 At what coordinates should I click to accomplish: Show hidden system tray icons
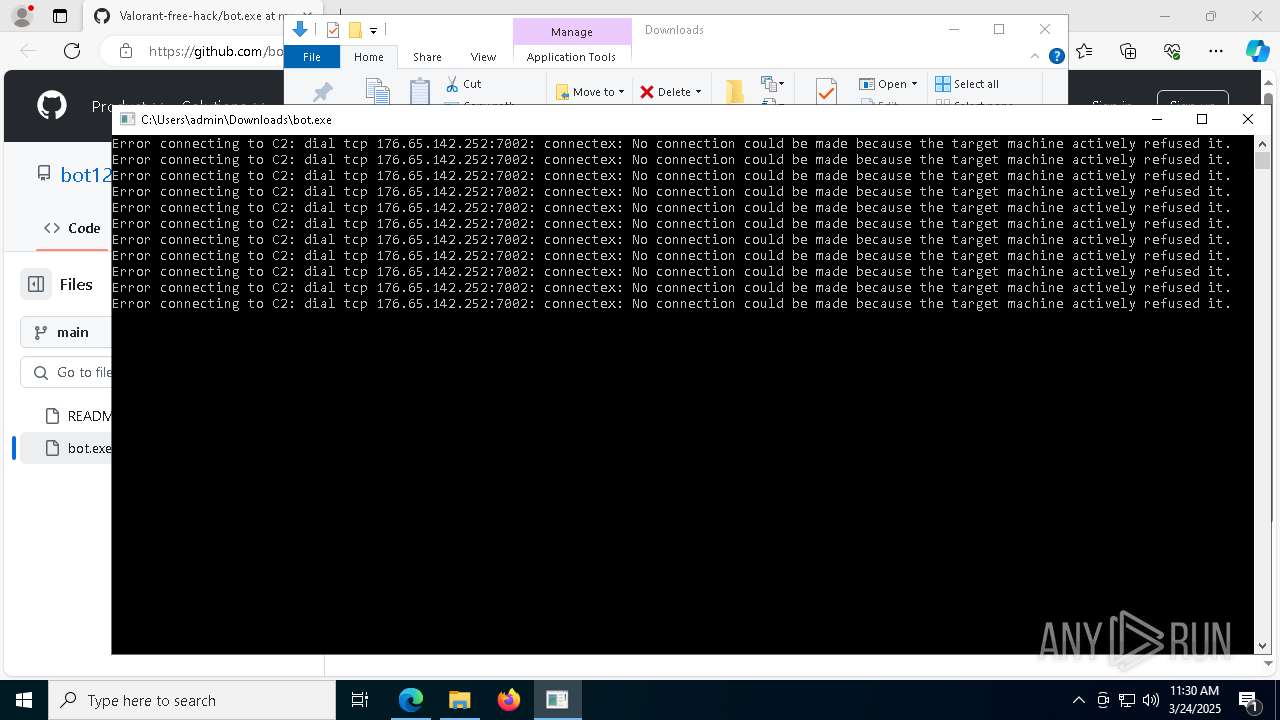[x=1078, y=700]
